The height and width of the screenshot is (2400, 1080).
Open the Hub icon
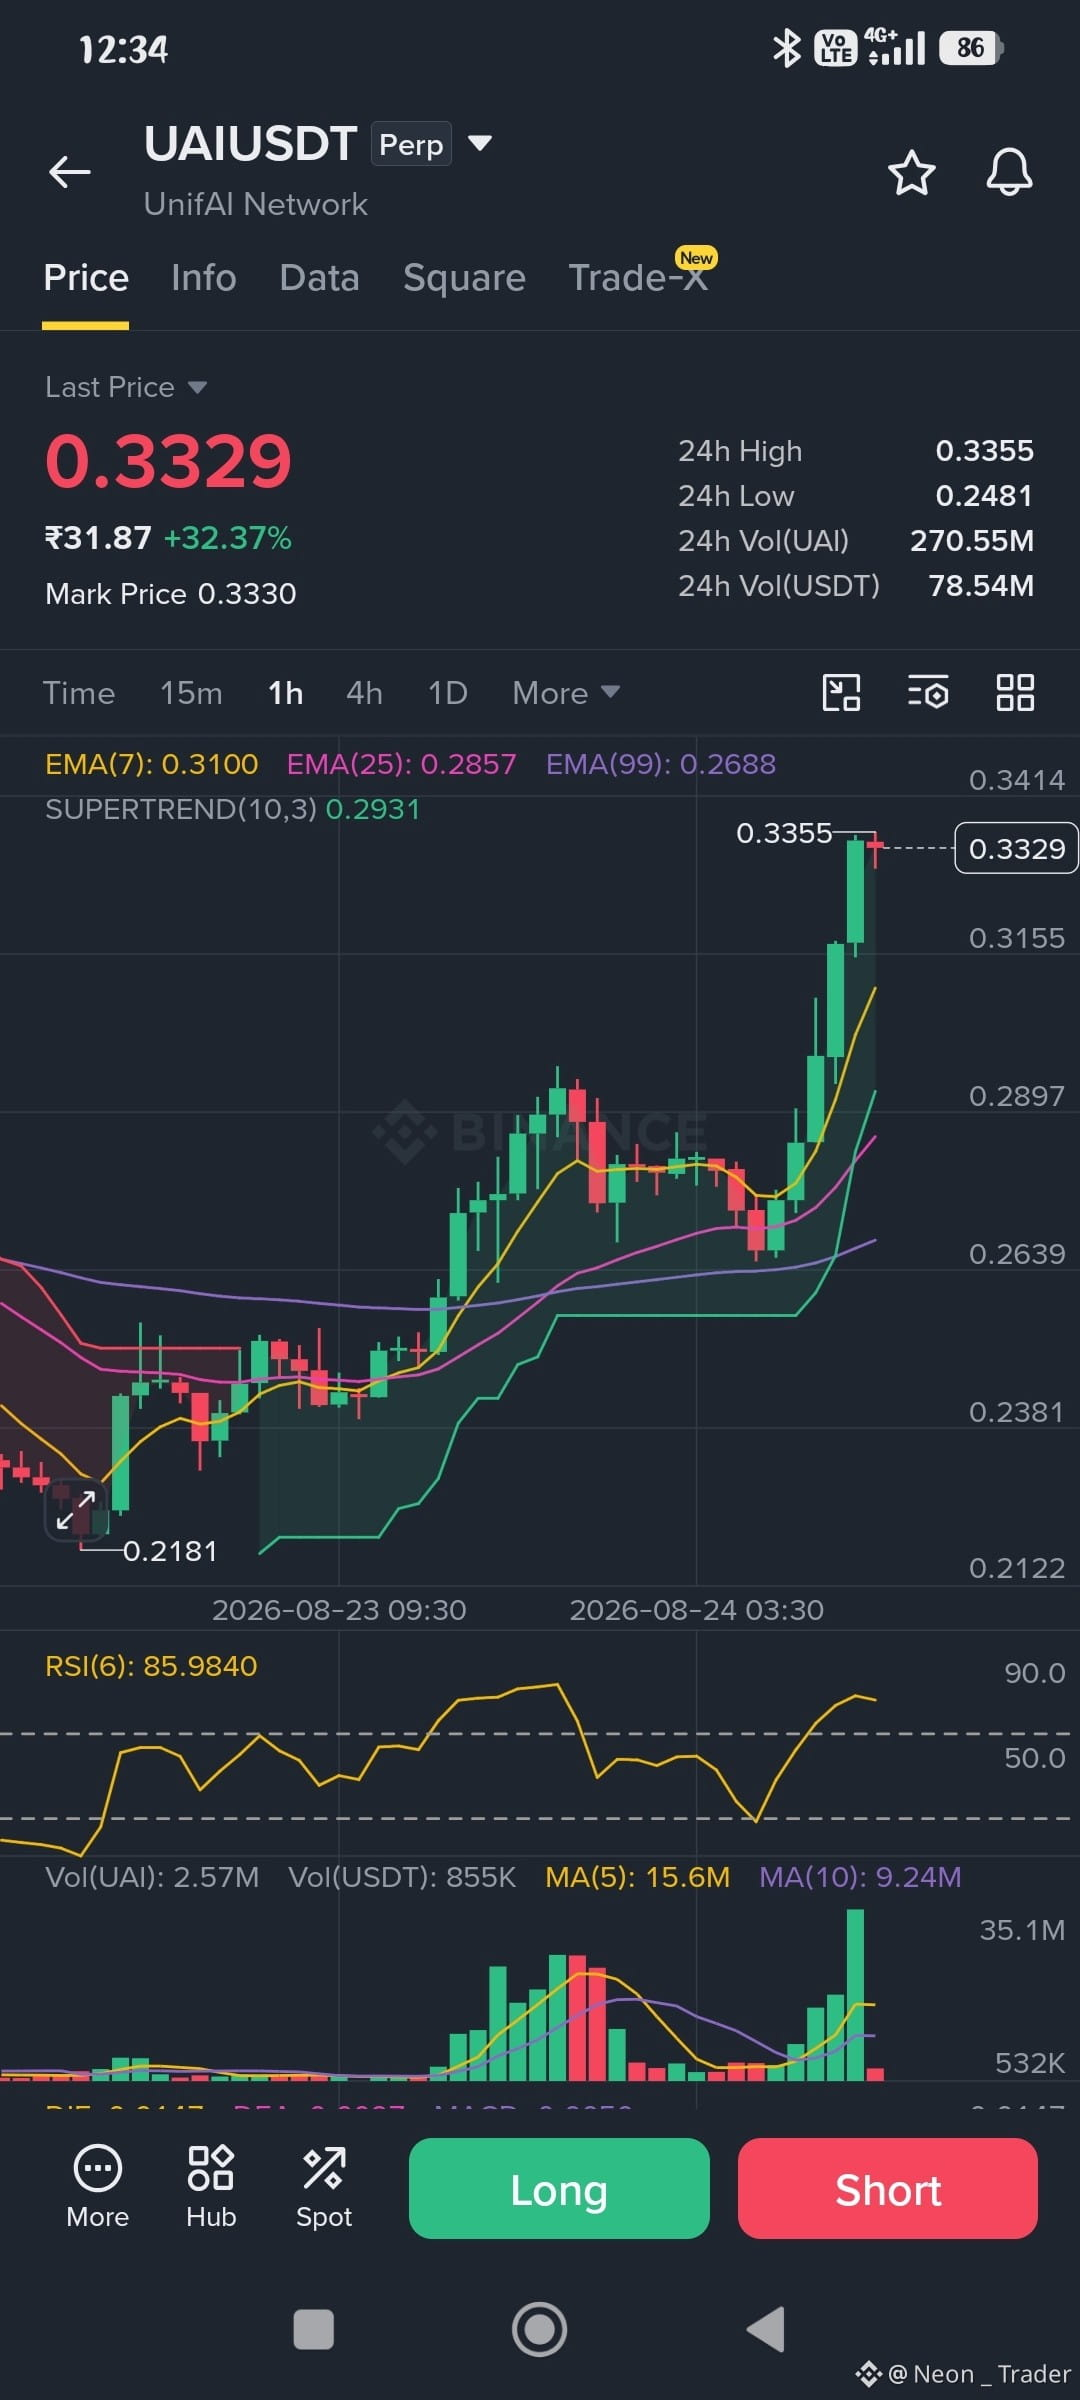click(211, 2188)
